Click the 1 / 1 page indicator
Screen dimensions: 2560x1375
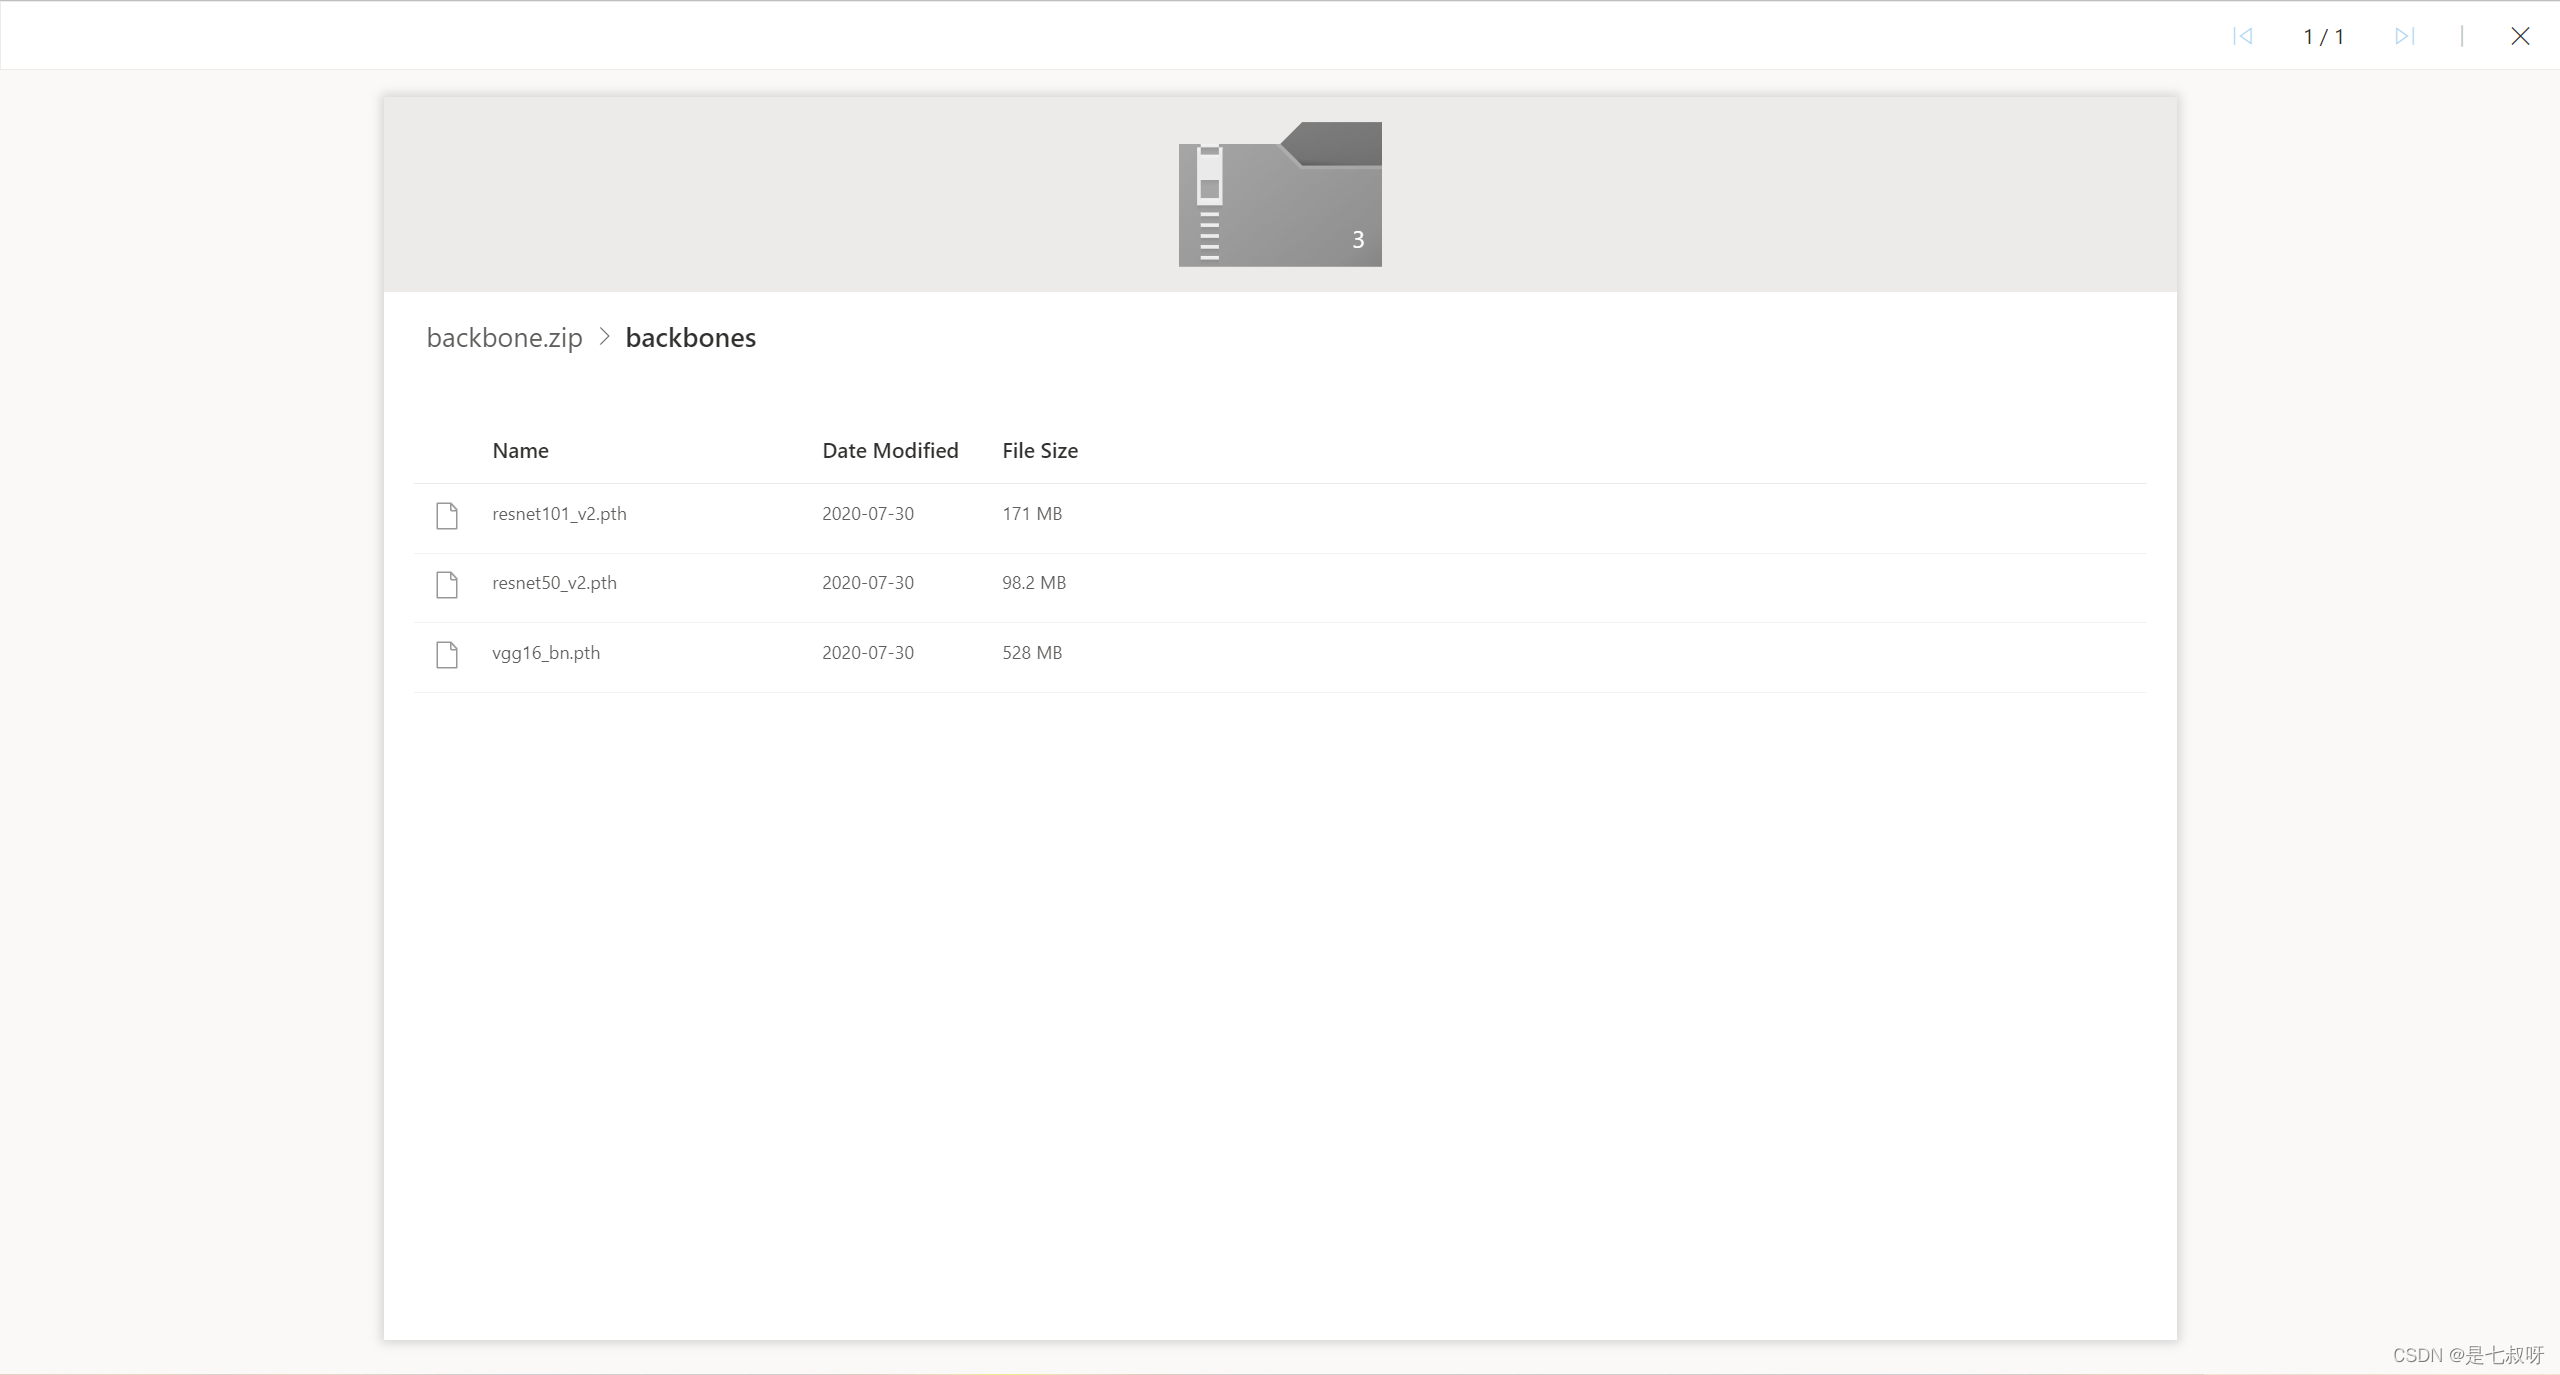point(2324,37)
